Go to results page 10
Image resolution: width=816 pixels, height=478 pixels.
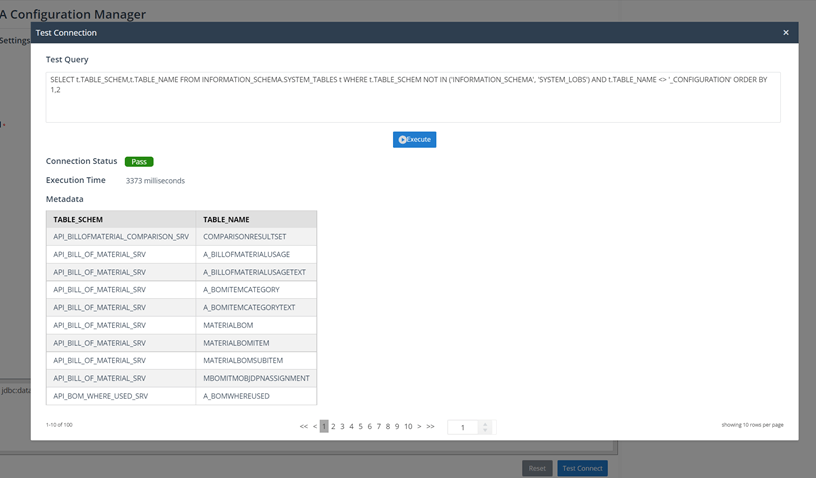408,427
